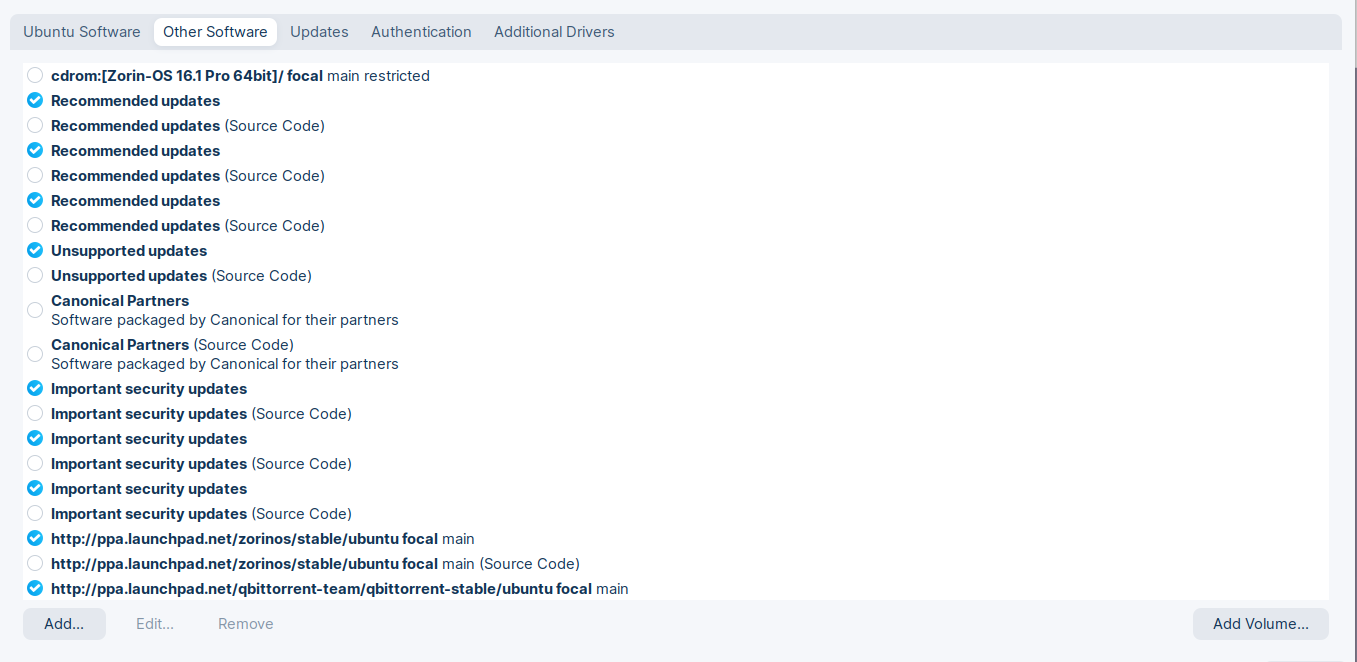The height and width of the screenshot is (662, 1357).
Task: Select the row 'cdrom:[Zorin-OS 16.1 Pro 64bit]/ focal'
Action: click(x=676, y=75)
